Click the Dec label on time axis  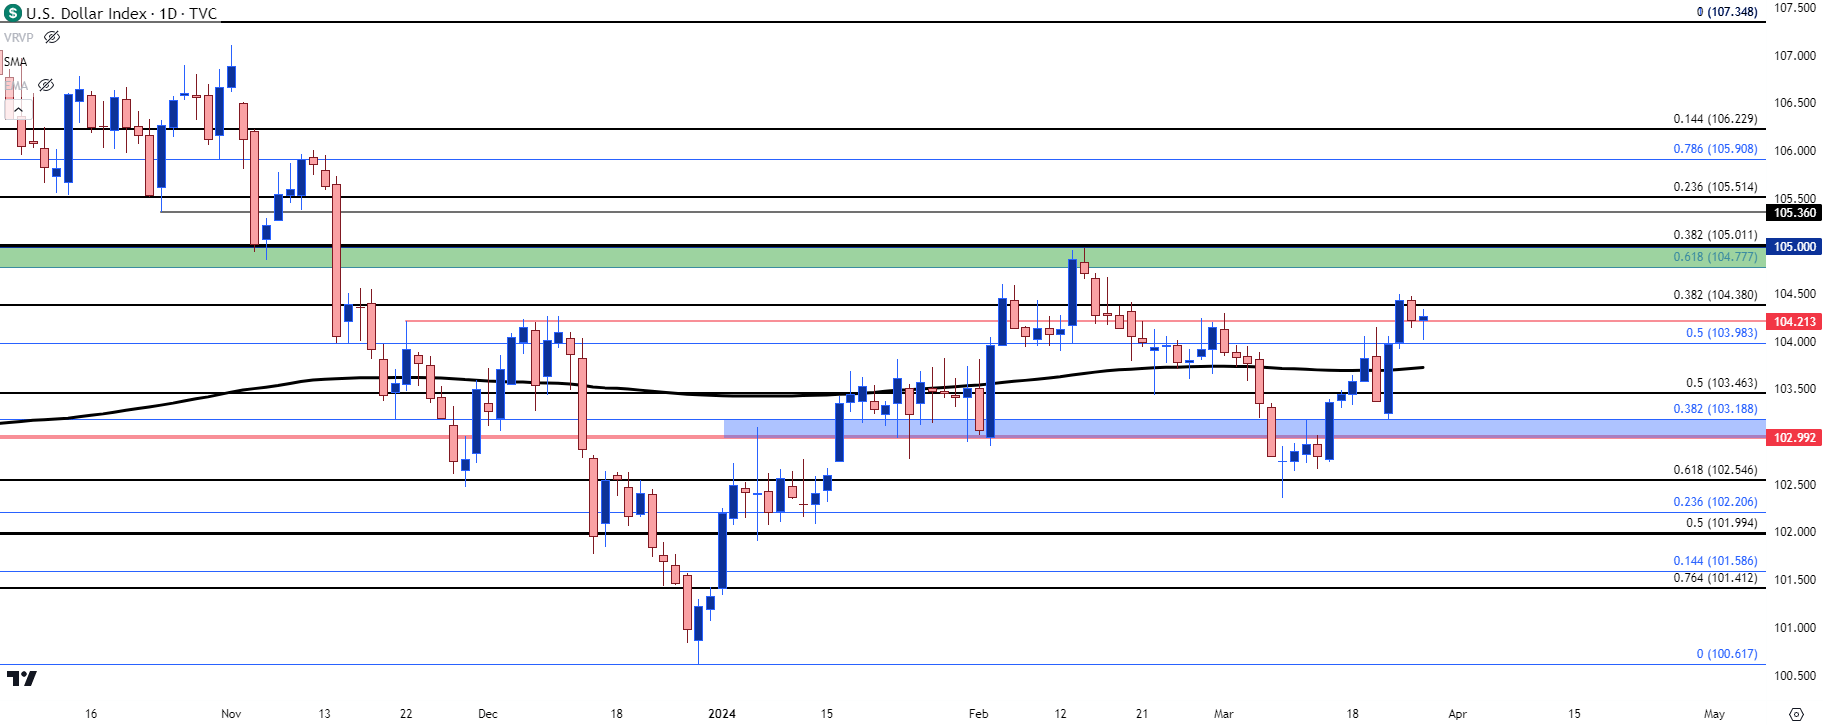pos(487,713)
